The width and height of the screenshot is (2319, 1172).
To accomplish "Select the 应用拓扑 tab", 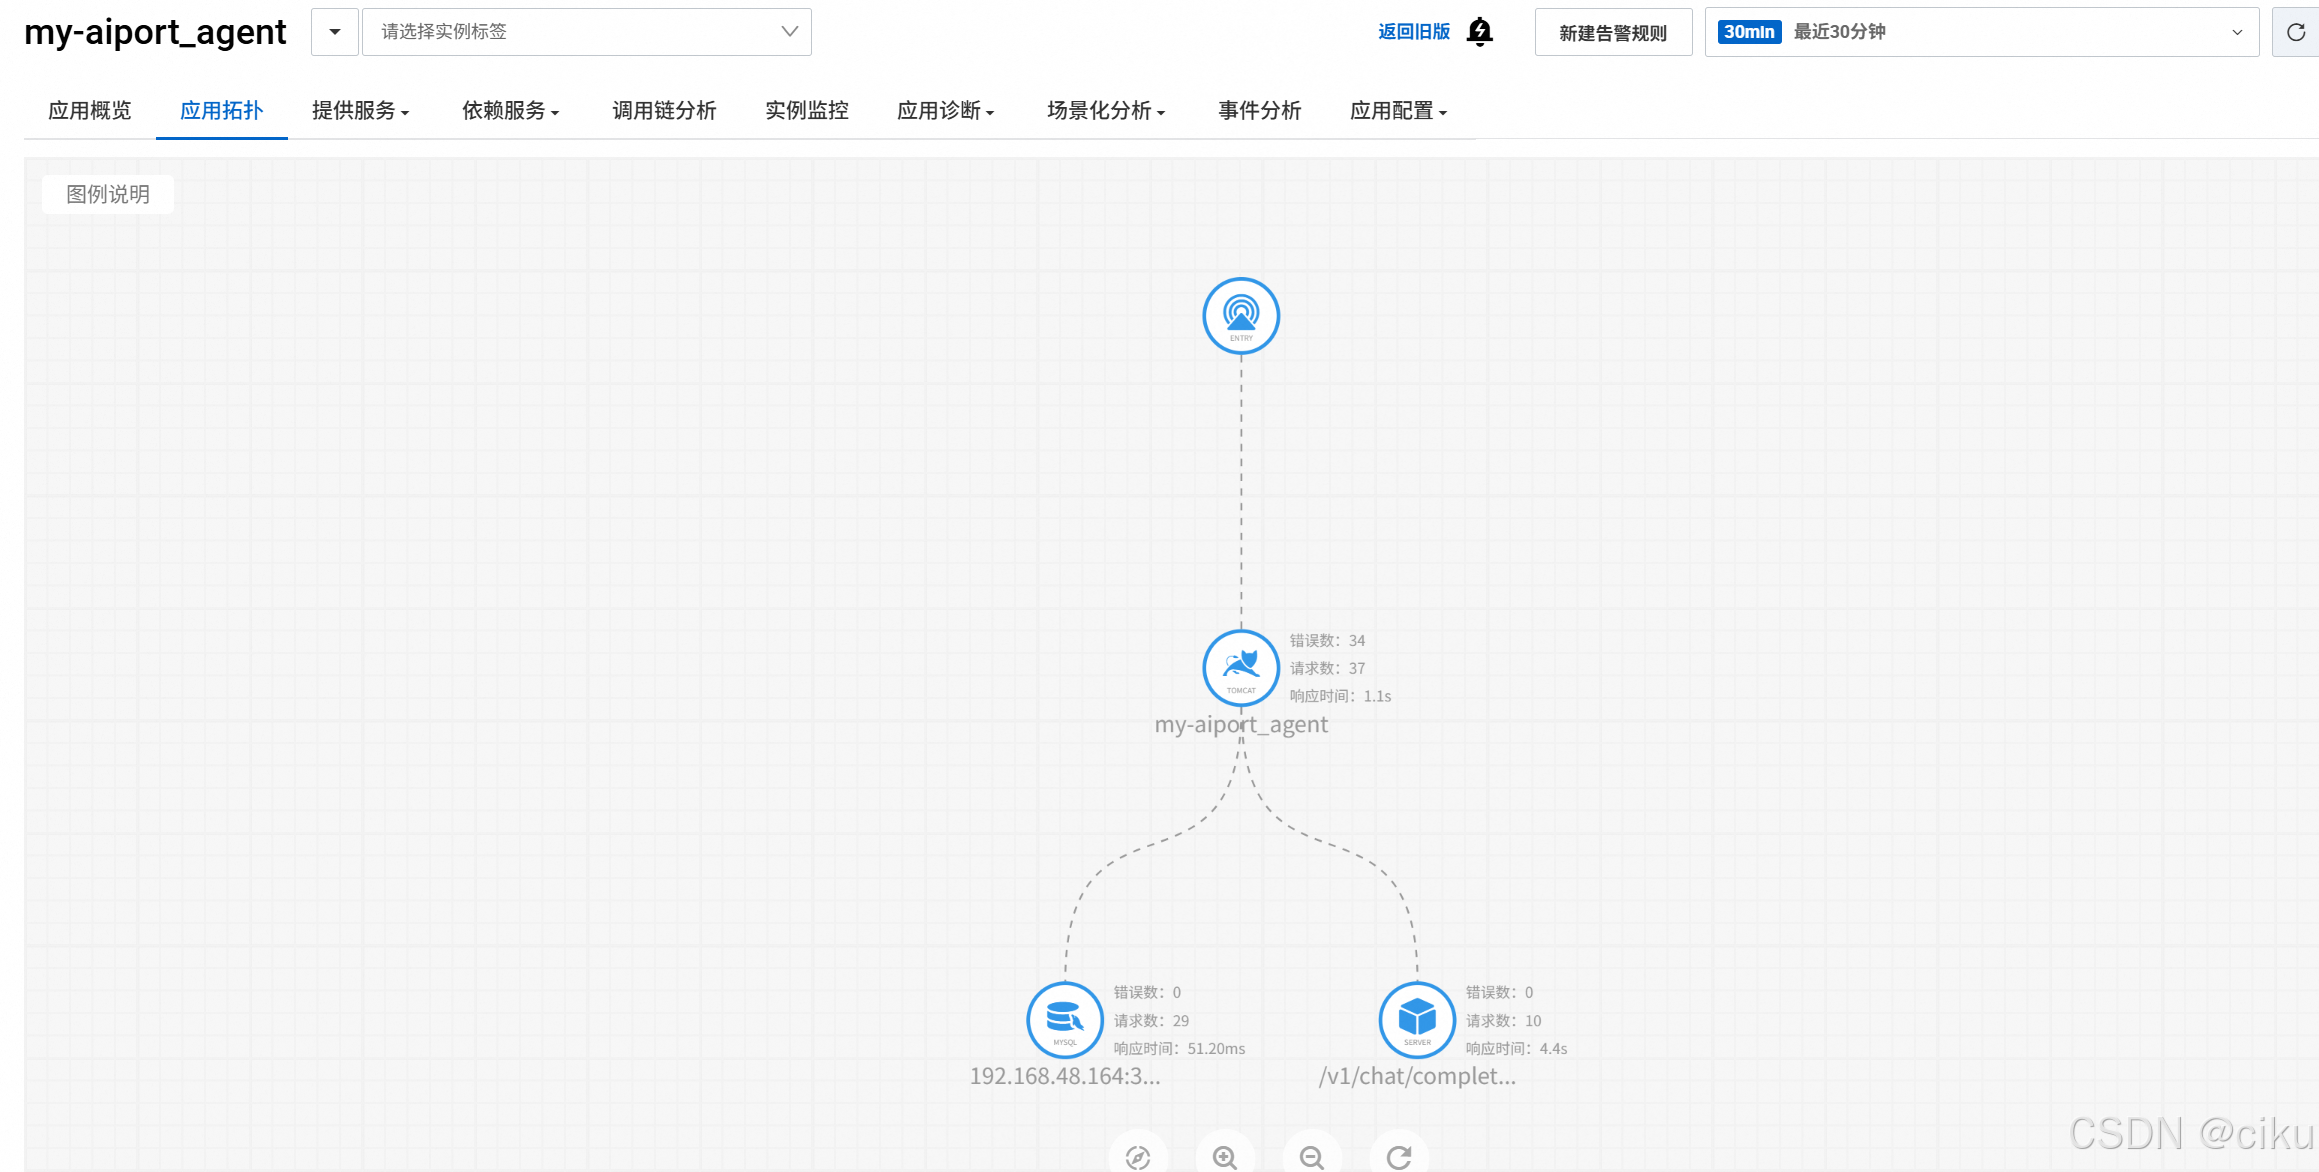I will (222, 111).
